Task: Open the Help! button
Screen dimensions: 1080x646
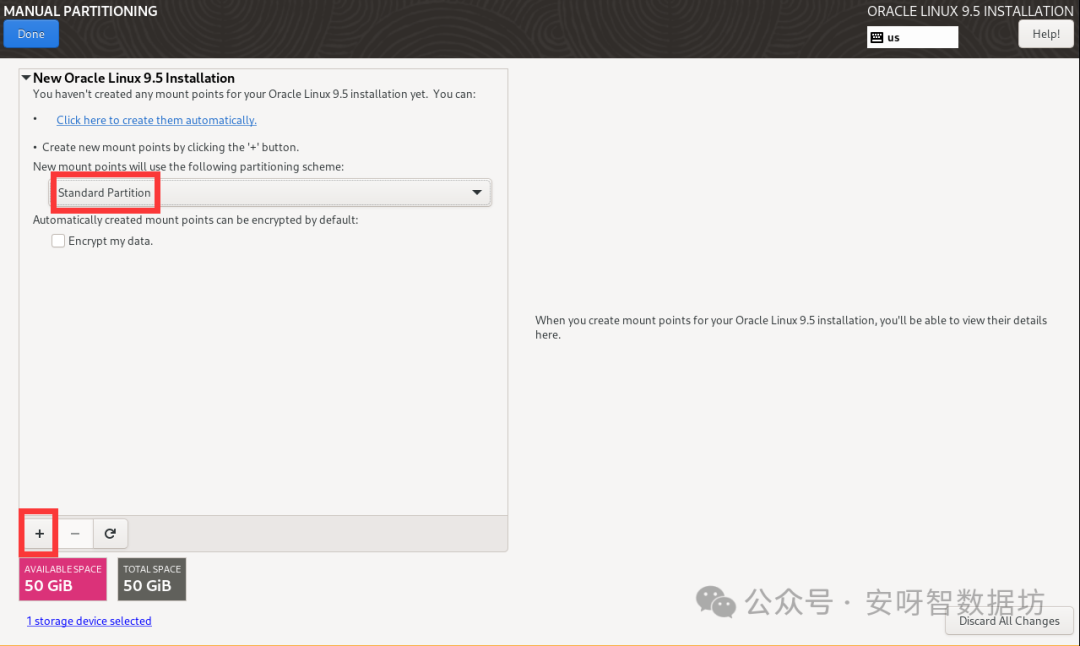Action: (x=1046, y=34)
